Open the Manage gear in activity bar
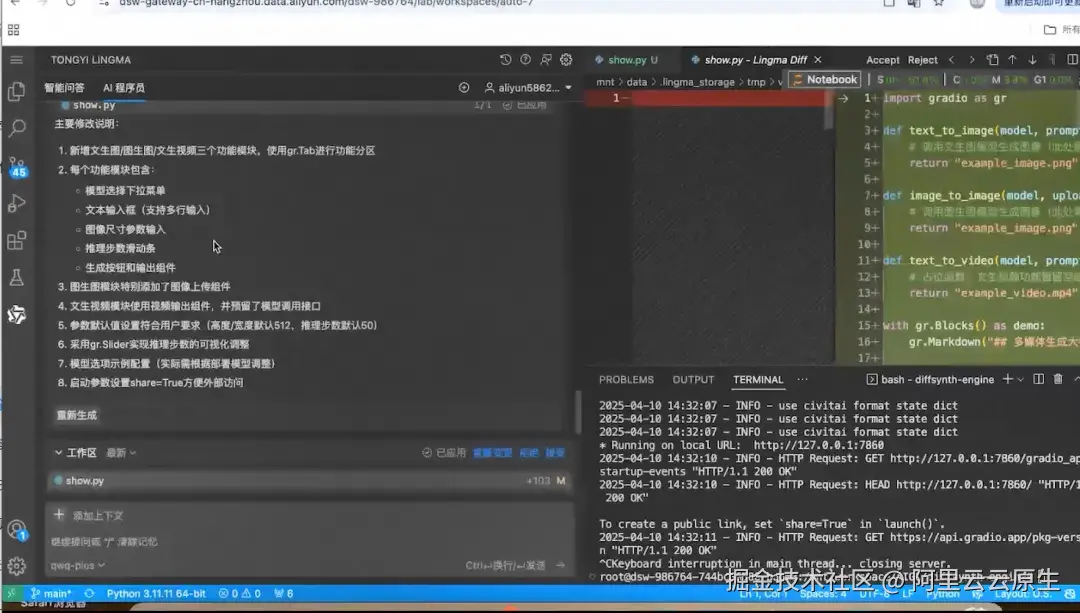 point(17,565)
